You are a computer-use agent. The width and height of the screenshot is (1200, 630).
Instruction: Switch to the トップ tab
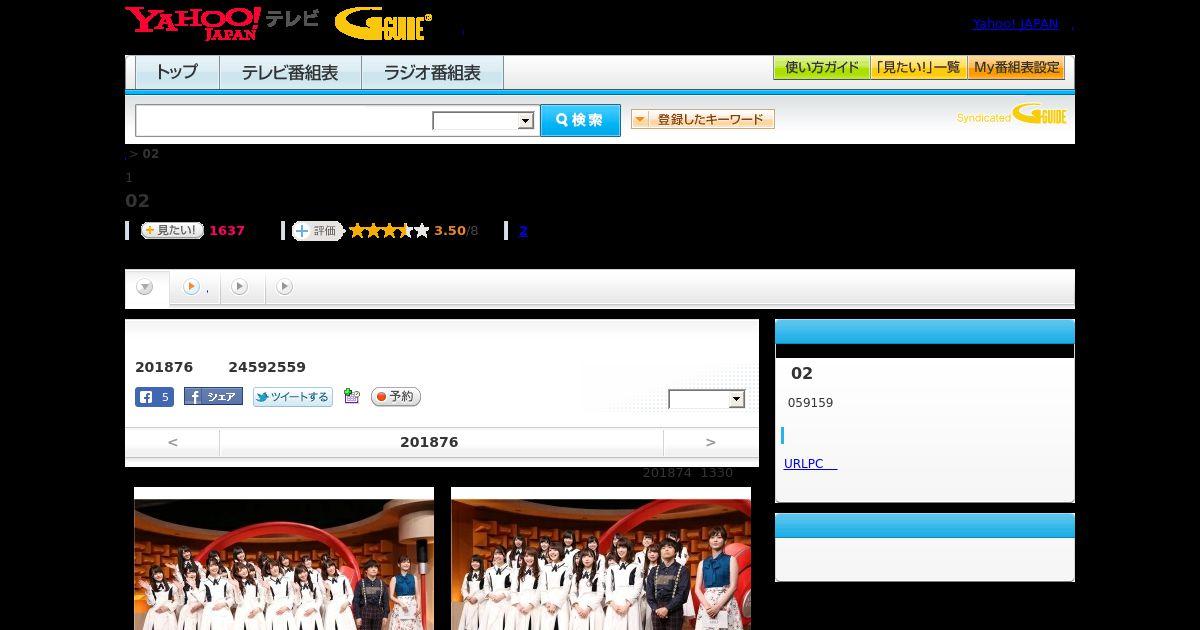[x=177, y=73]
